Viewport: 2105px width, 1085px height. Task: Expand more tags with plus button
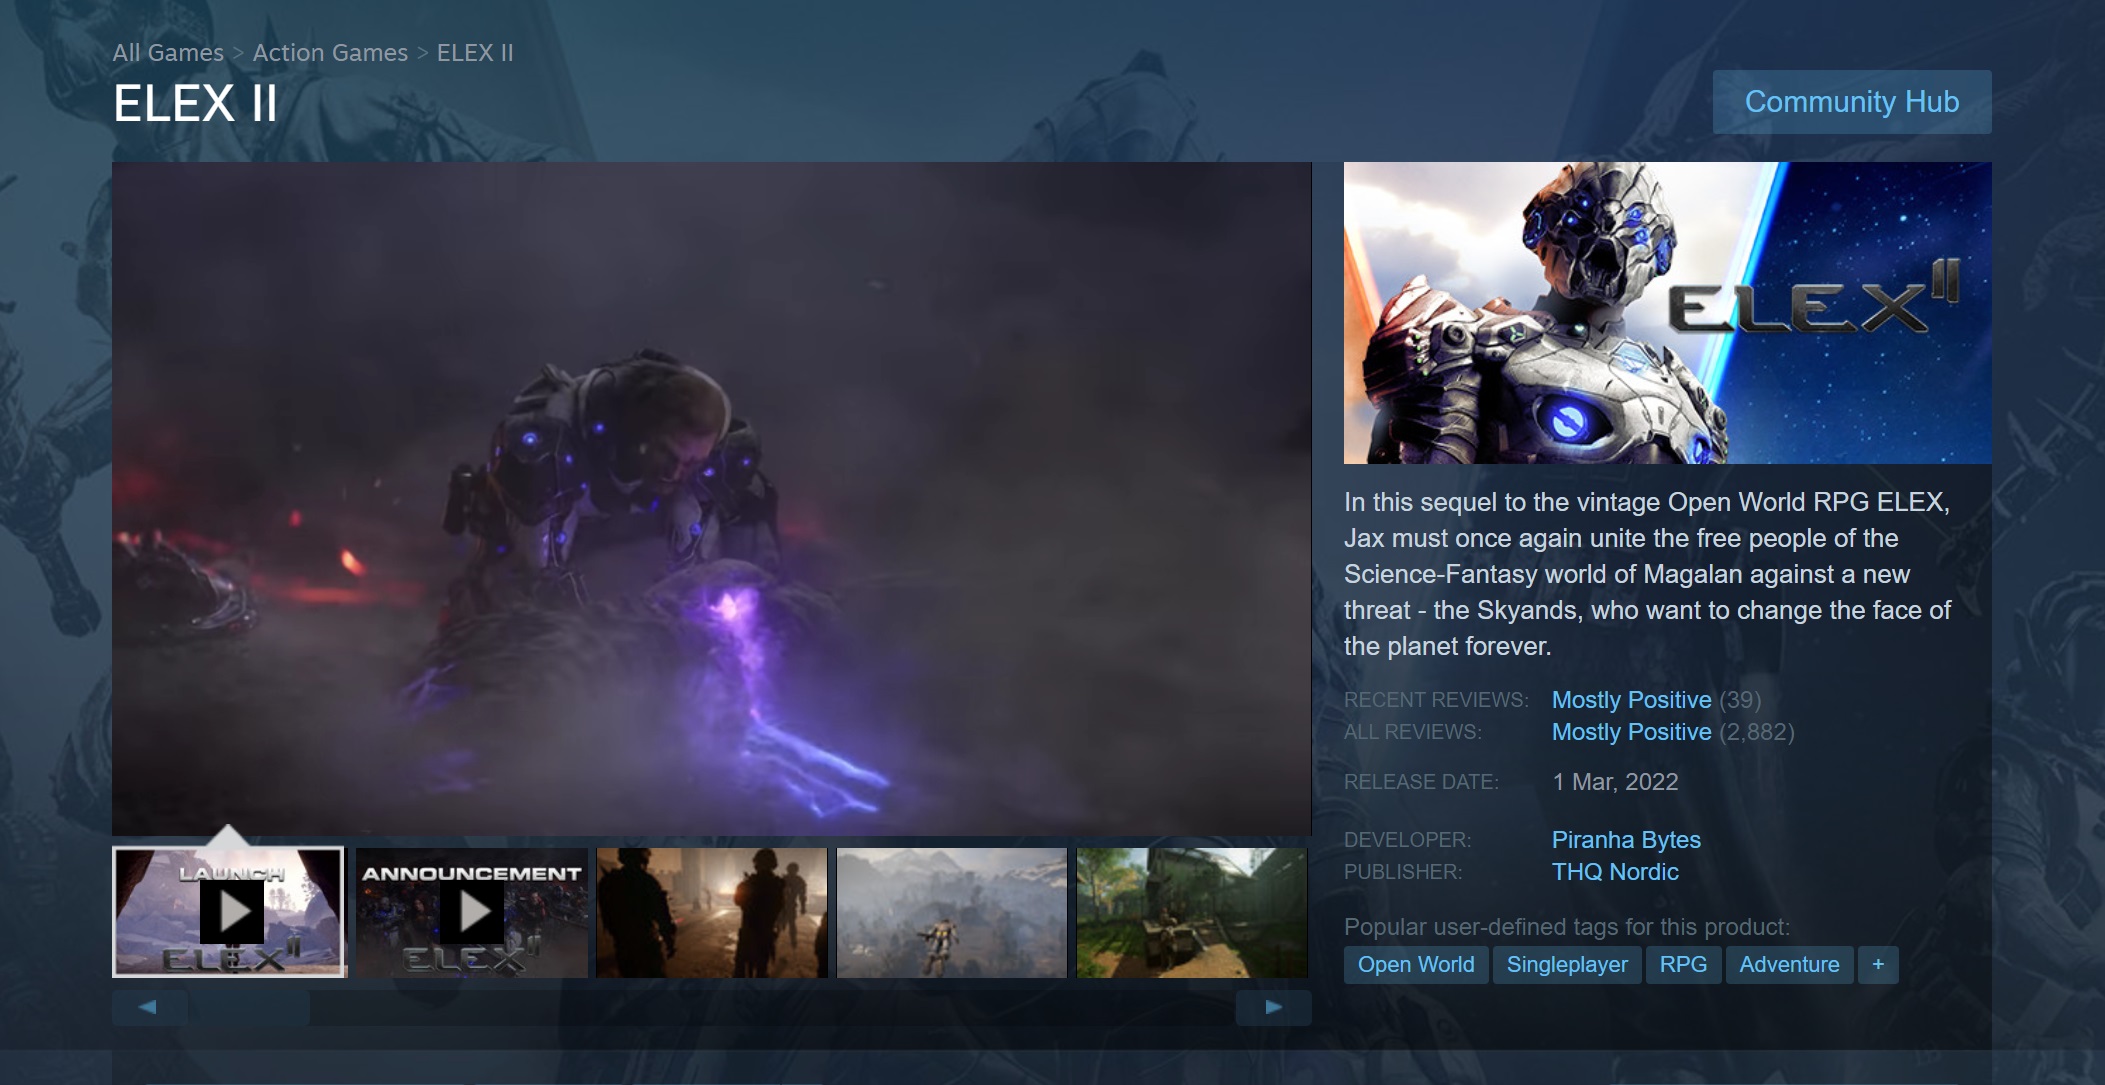coord(1877,965)
